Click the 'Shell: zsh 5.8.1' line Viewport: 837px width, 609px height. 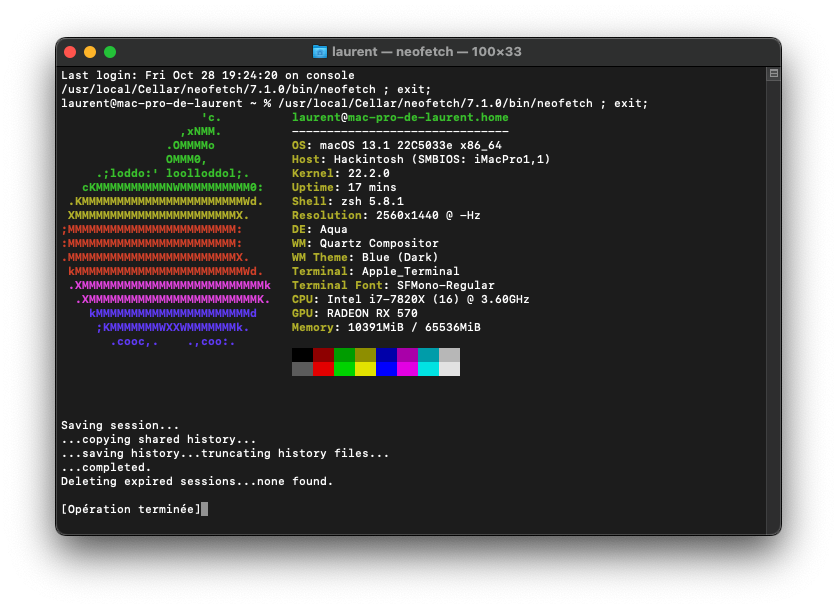point(348,201)
